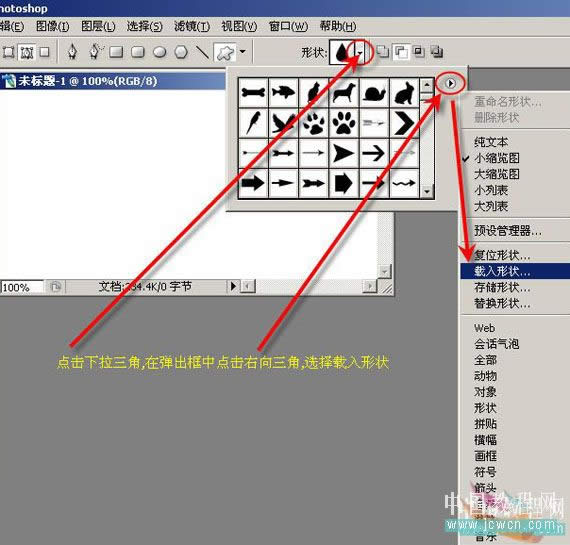Choose 复位形状 from the flyout
The width and height of the screenshot is (570, 545).
pos(502,255)
